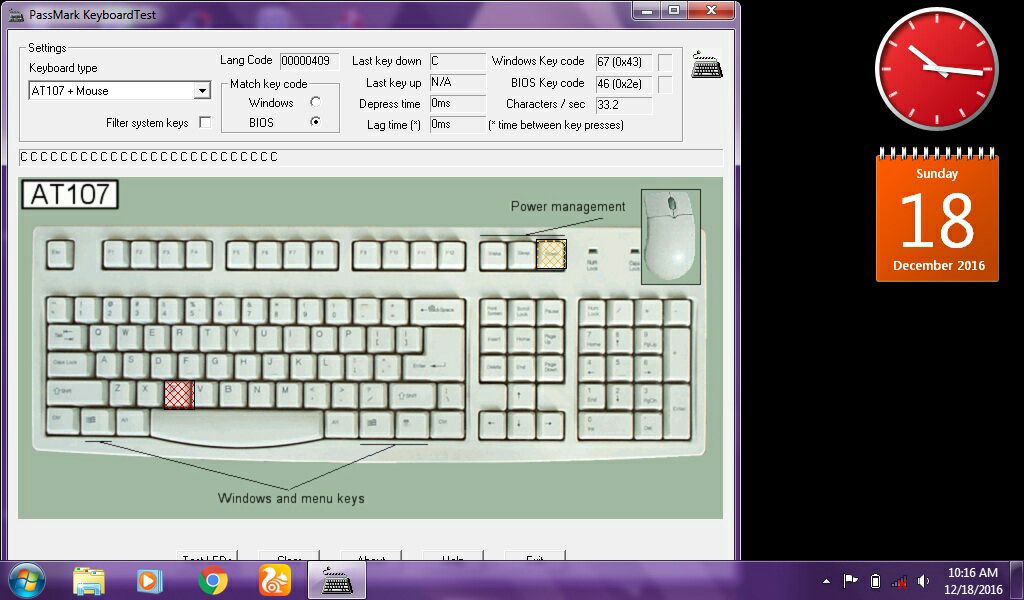Click the BIOS Key code field 46 (0x2e)

coord(624,84)
